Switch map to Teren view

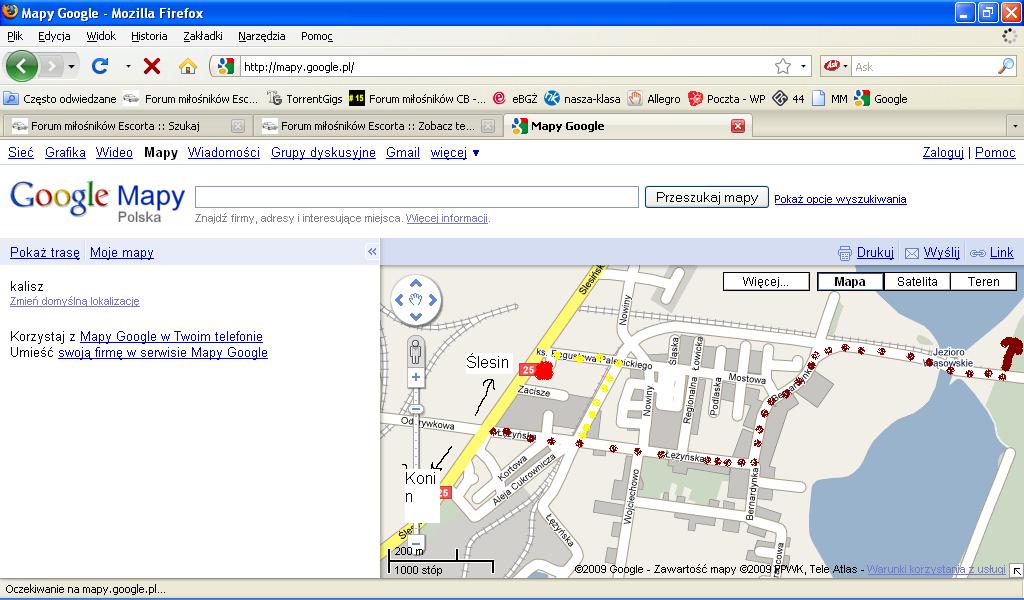click(x=983, y=282)
